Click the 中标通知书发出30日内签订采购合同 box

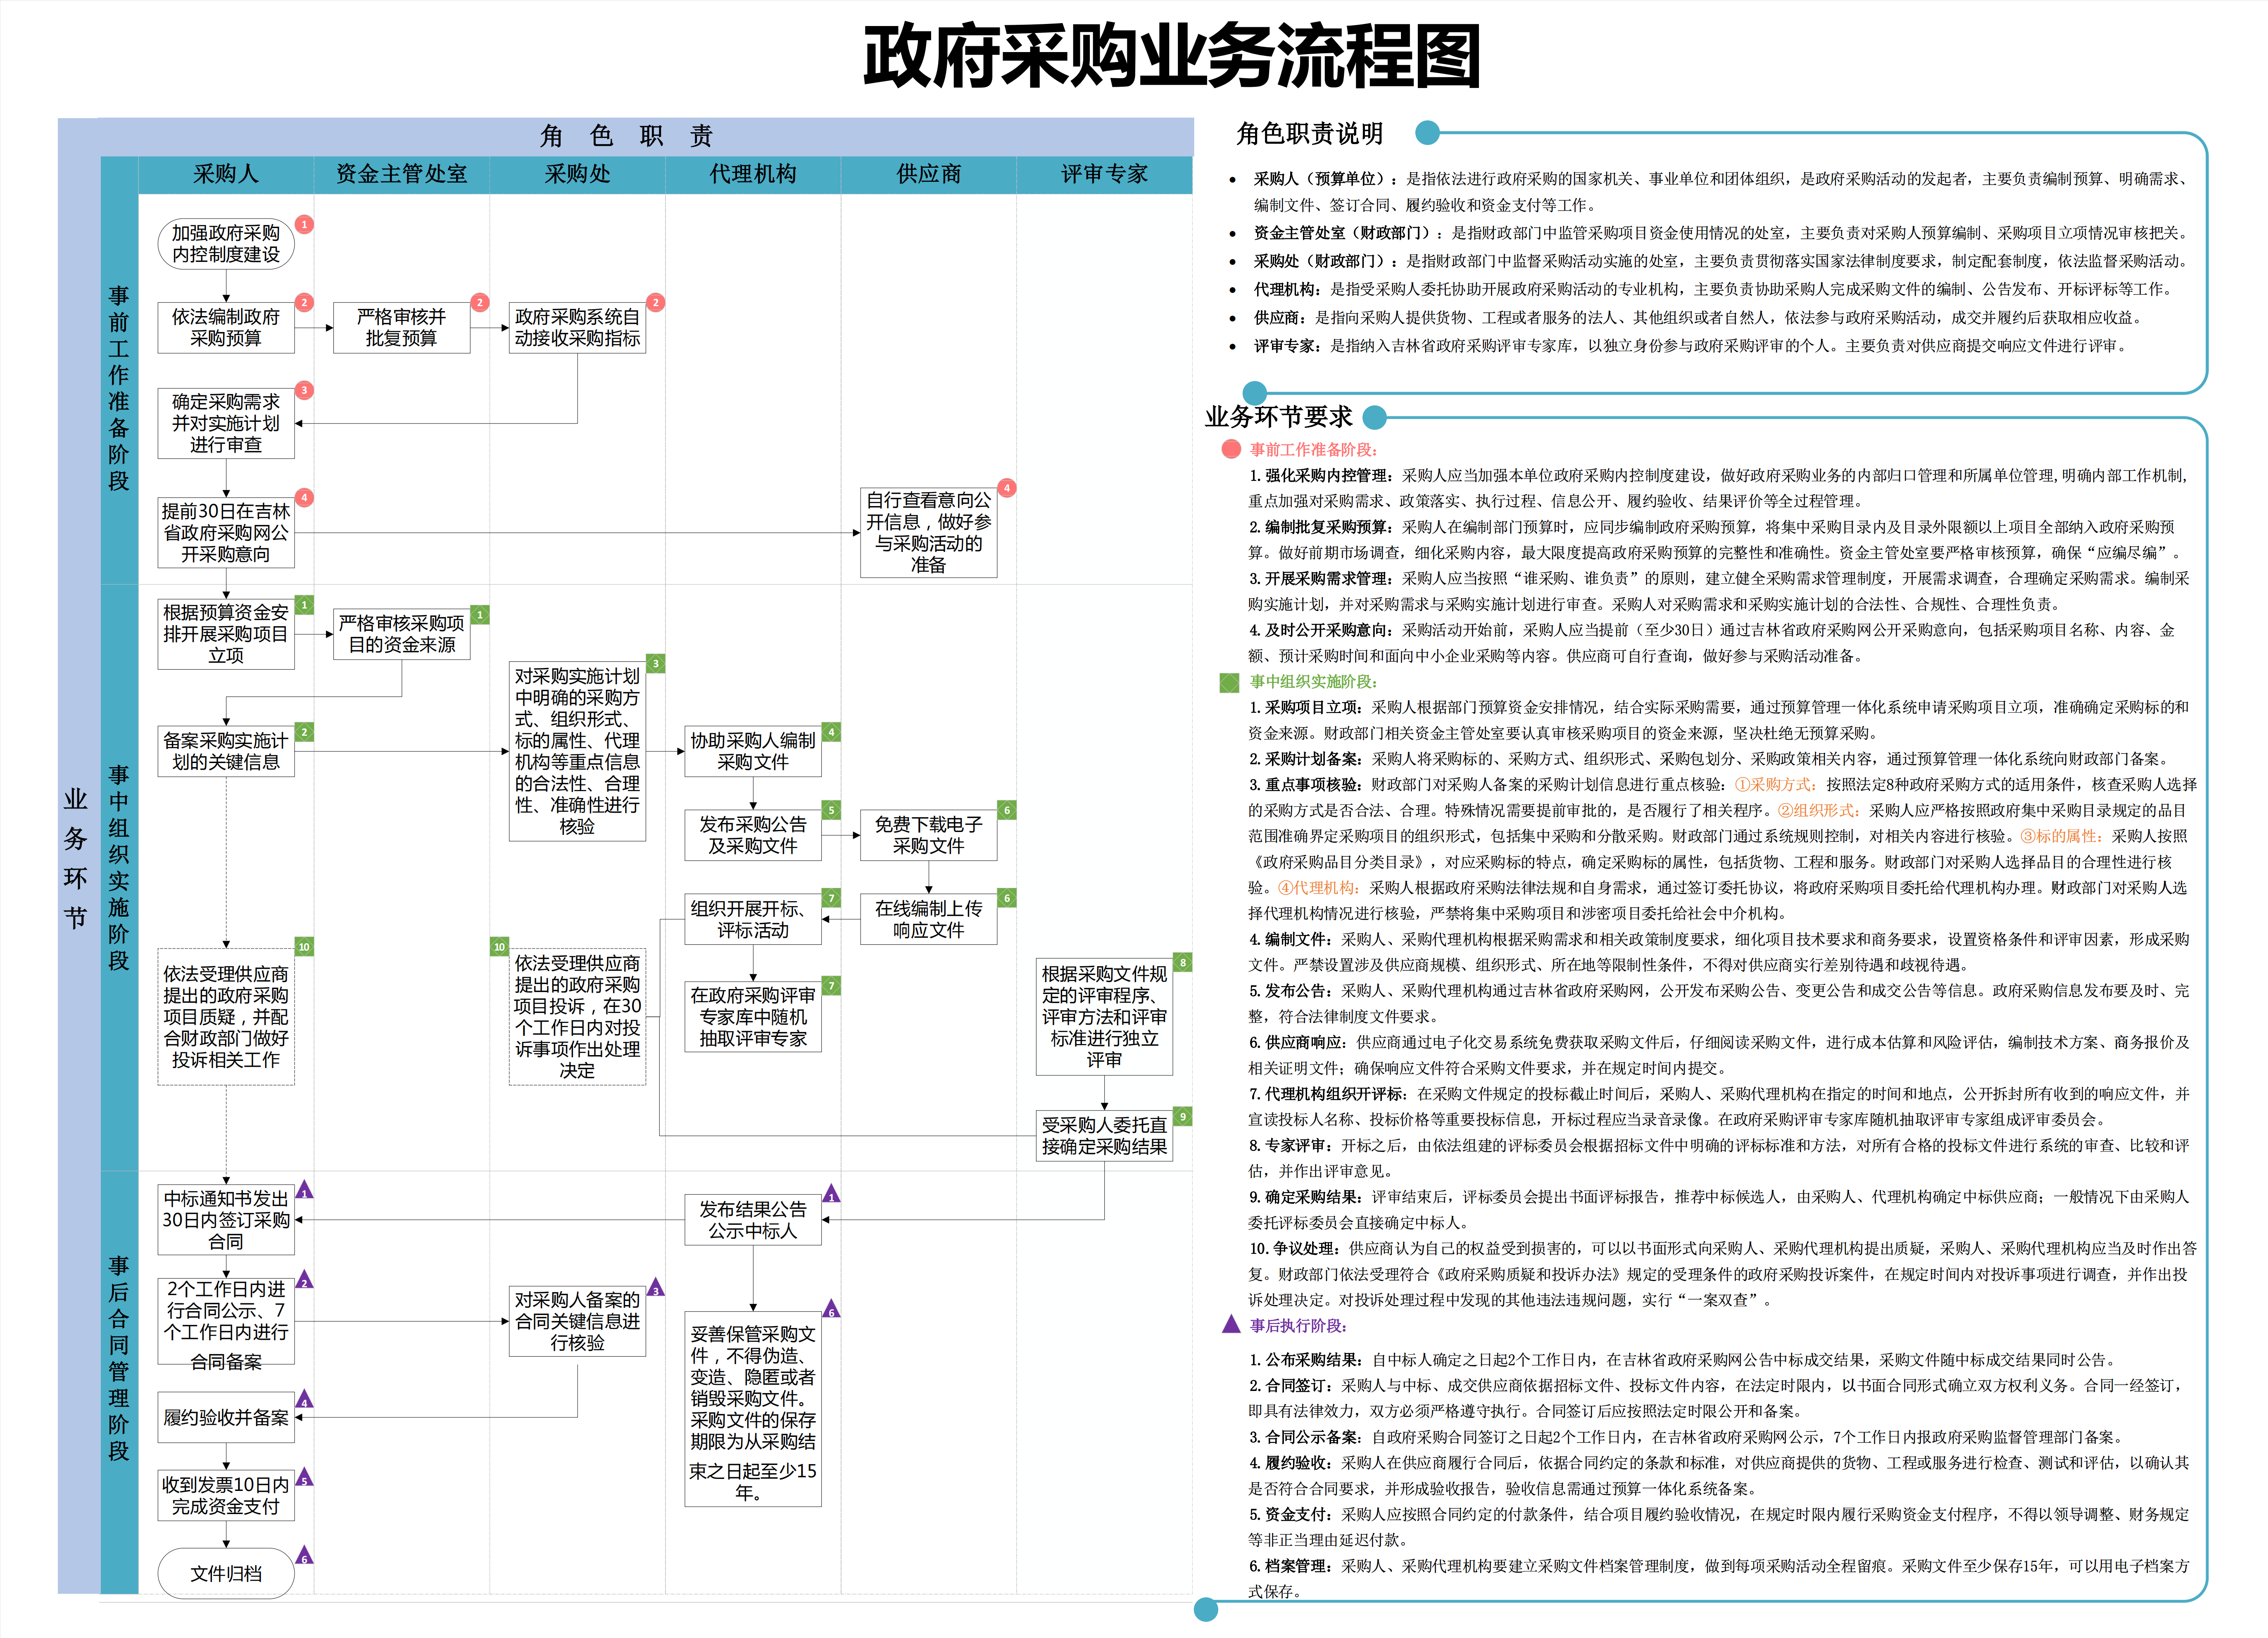pos(226,1219)
